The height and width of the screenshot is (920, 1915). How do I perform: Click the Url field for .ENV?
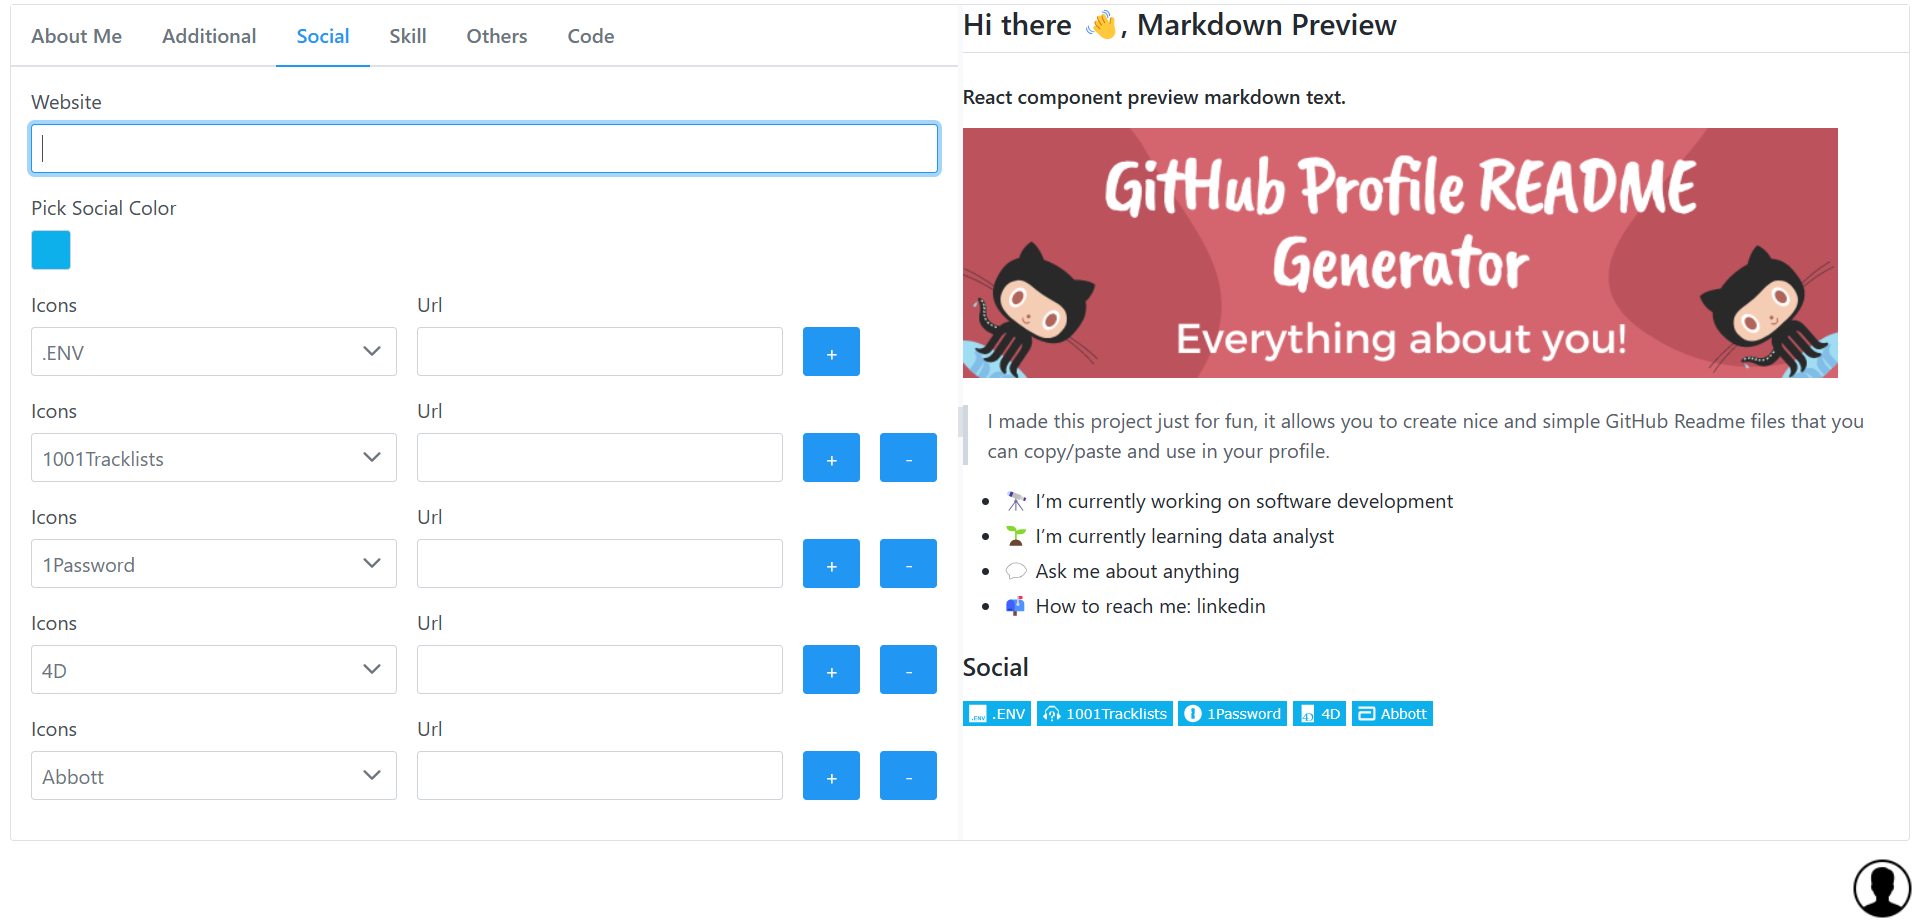600,352
